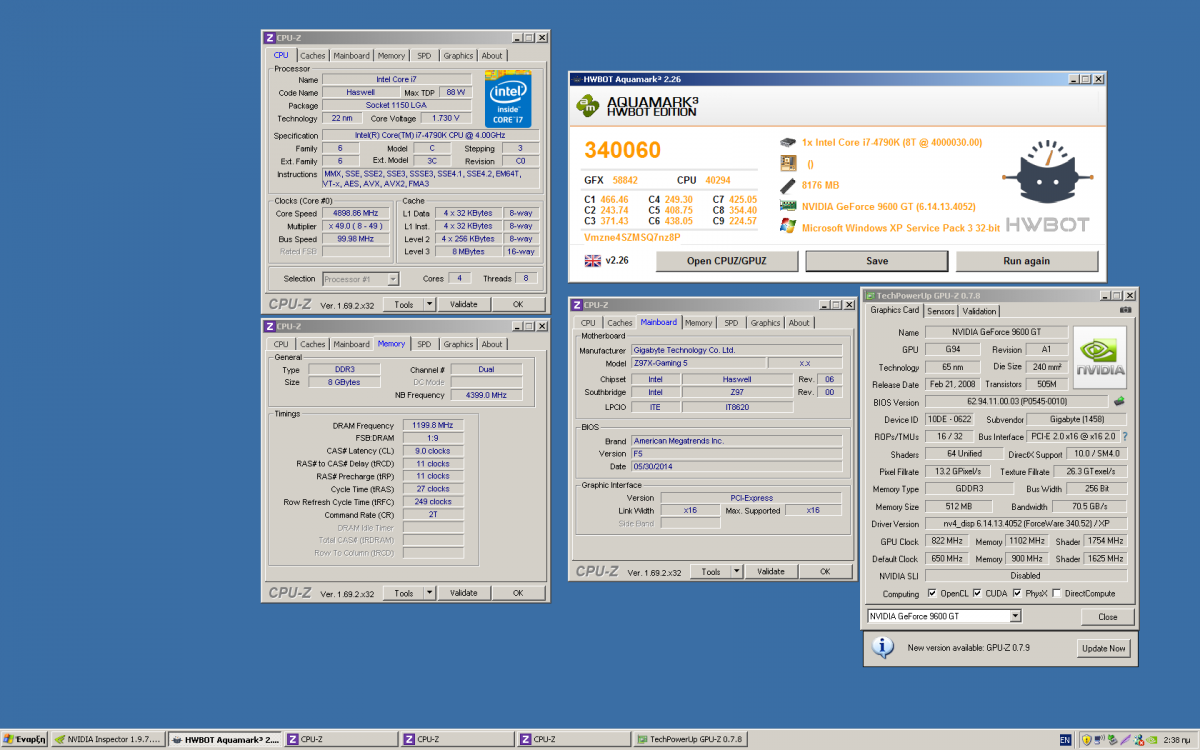Screen dimensions: 1200x750
Task: Open the Caches tab in the CPU-Z processor window
Action: tap(313, 56)
